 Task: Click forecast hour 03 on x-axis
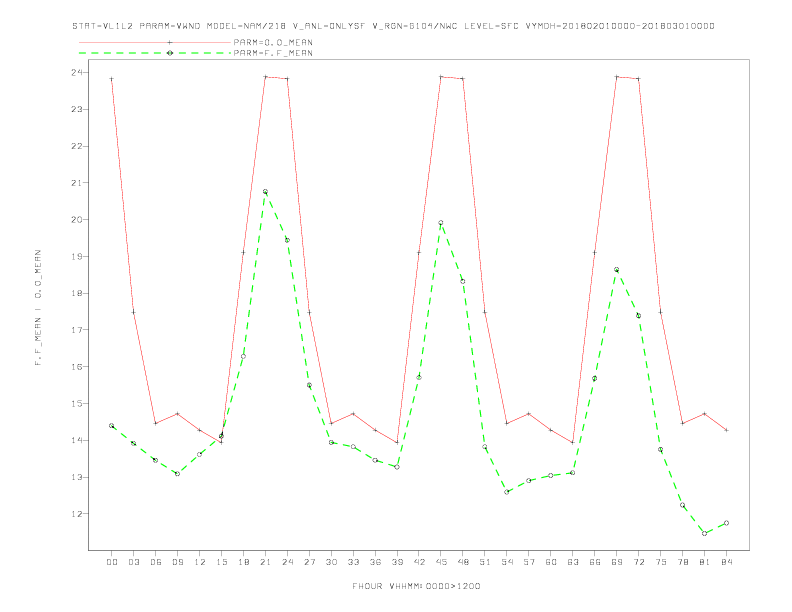click(x=133, y=562)
